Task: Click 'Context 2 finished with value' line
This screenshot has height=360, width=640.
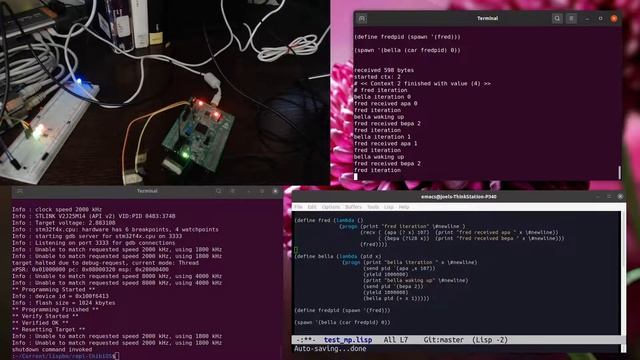Action: [422, 83]
